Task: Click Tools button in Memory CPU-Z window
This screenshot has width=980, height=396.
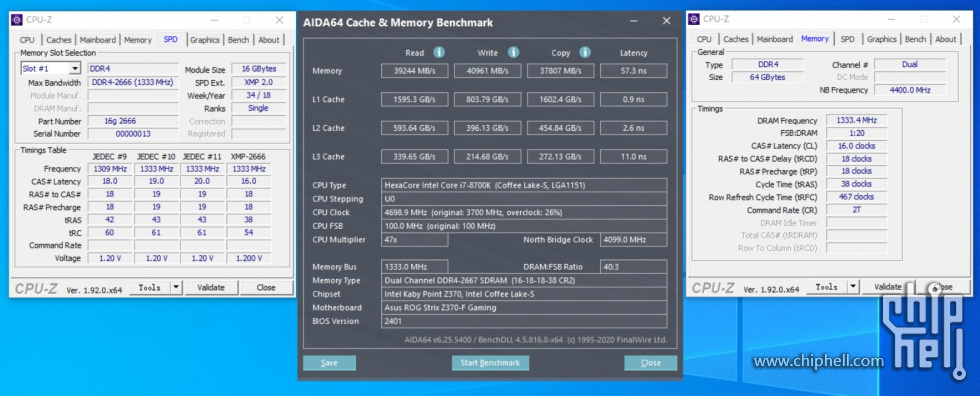Action: point(827,287)
